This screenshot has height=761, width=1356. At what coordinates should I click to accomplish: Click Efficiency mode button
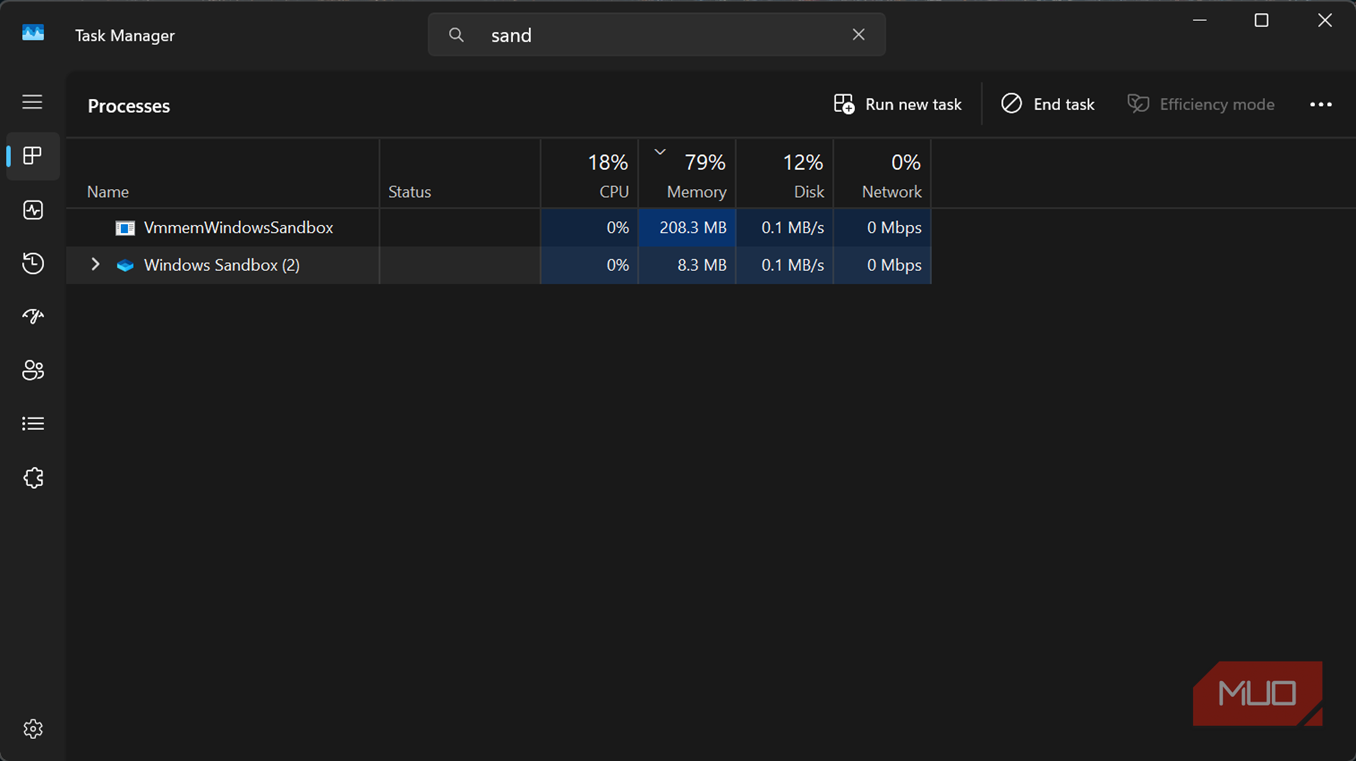pos(1200,104)
